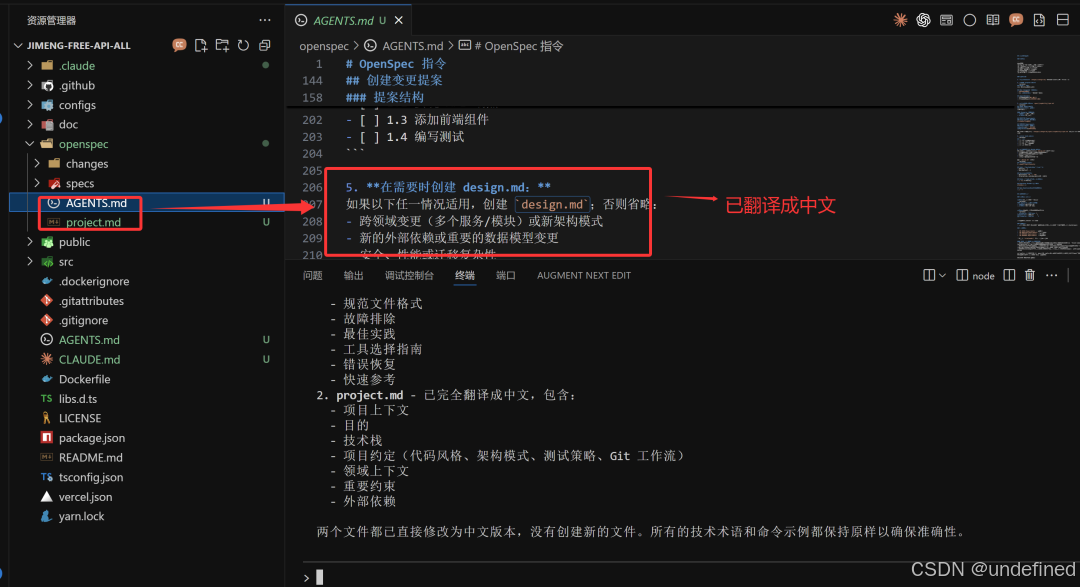Open the ChatGPT knot logo icon in editor toolbar

[923, 20]
